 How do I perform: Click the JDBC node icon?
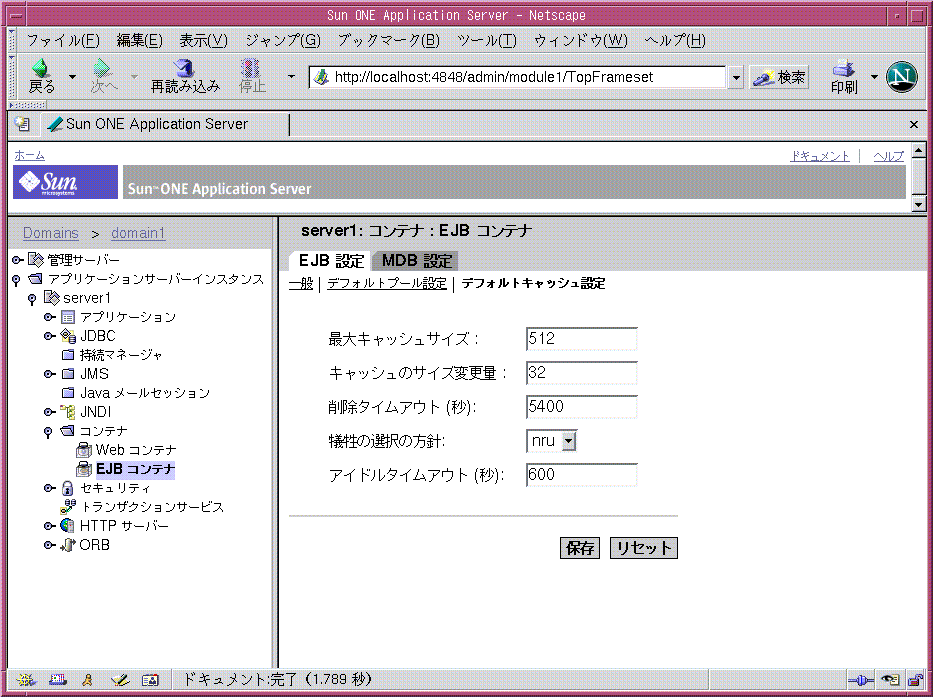tap(68, 336)
